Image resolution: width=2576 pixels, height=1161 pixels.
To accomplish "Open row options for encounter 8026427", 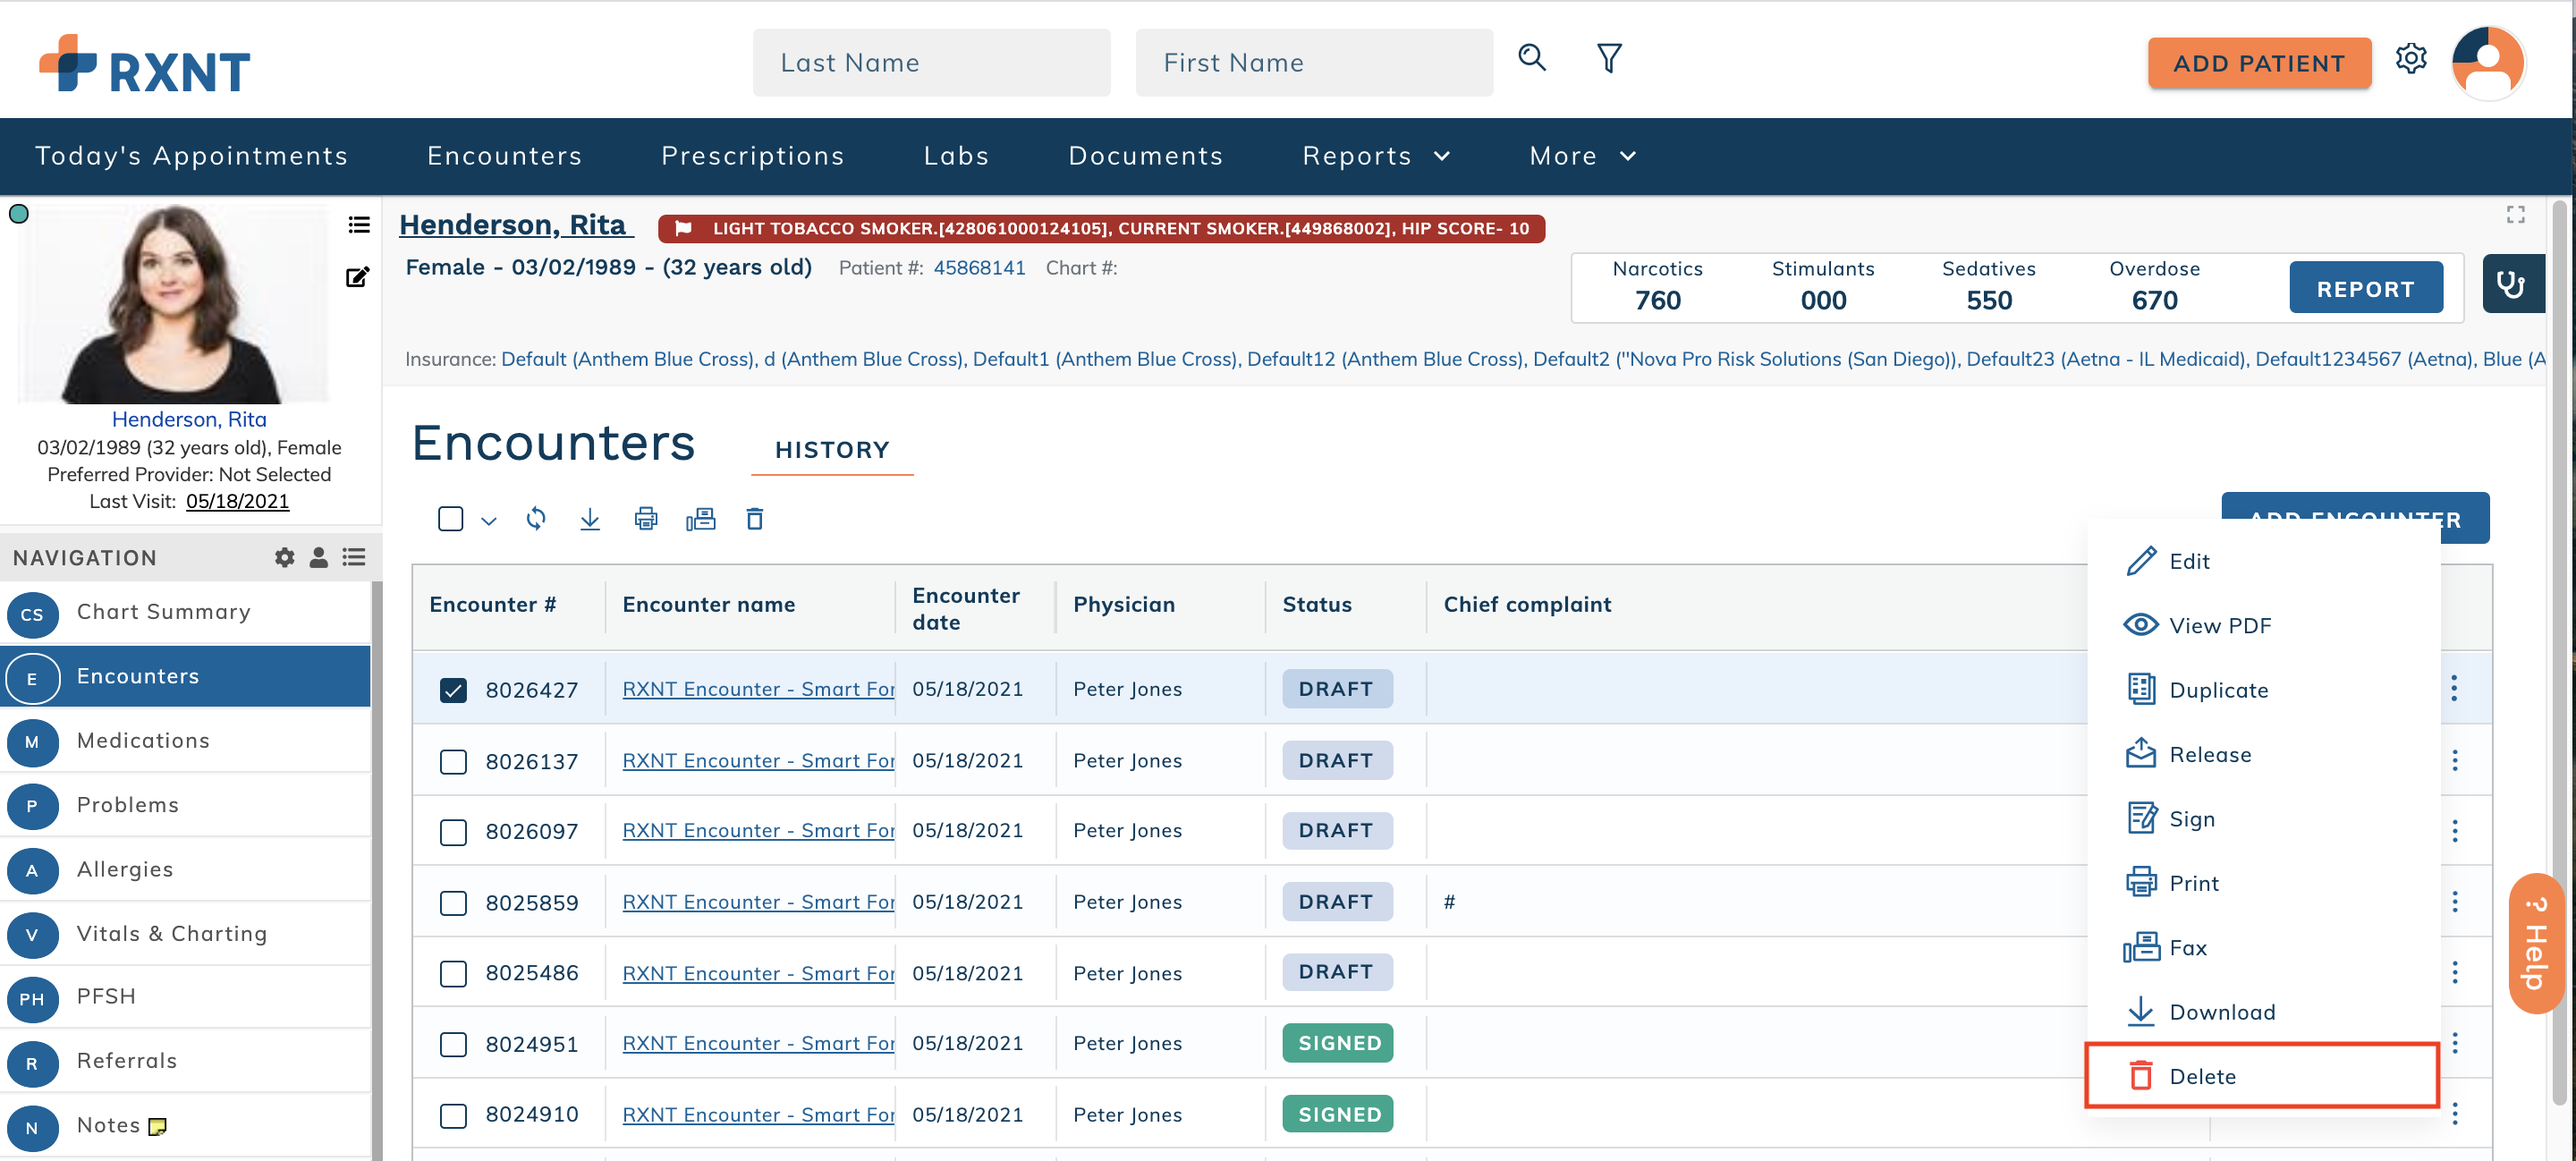I will click(x=2454, y=688).
